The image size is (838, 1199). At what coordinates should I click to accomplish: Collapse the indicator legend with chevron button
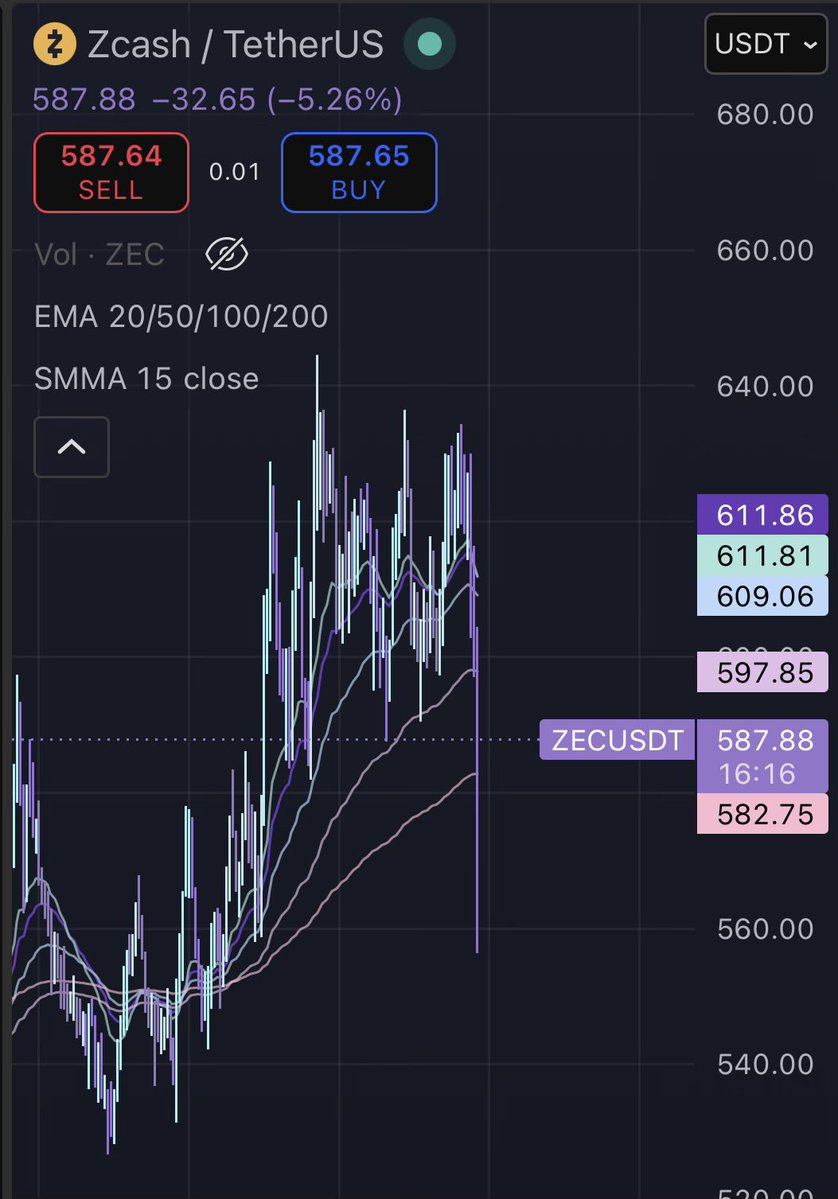(x=71, y=447)
